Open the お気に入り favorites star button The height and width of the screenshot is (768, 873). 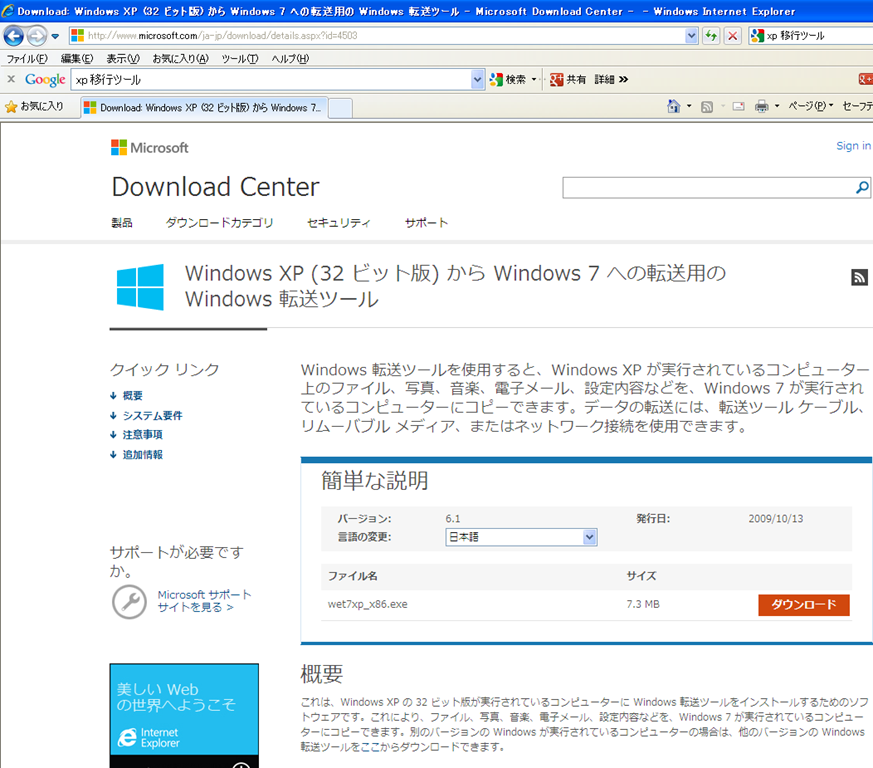point(35,106)
